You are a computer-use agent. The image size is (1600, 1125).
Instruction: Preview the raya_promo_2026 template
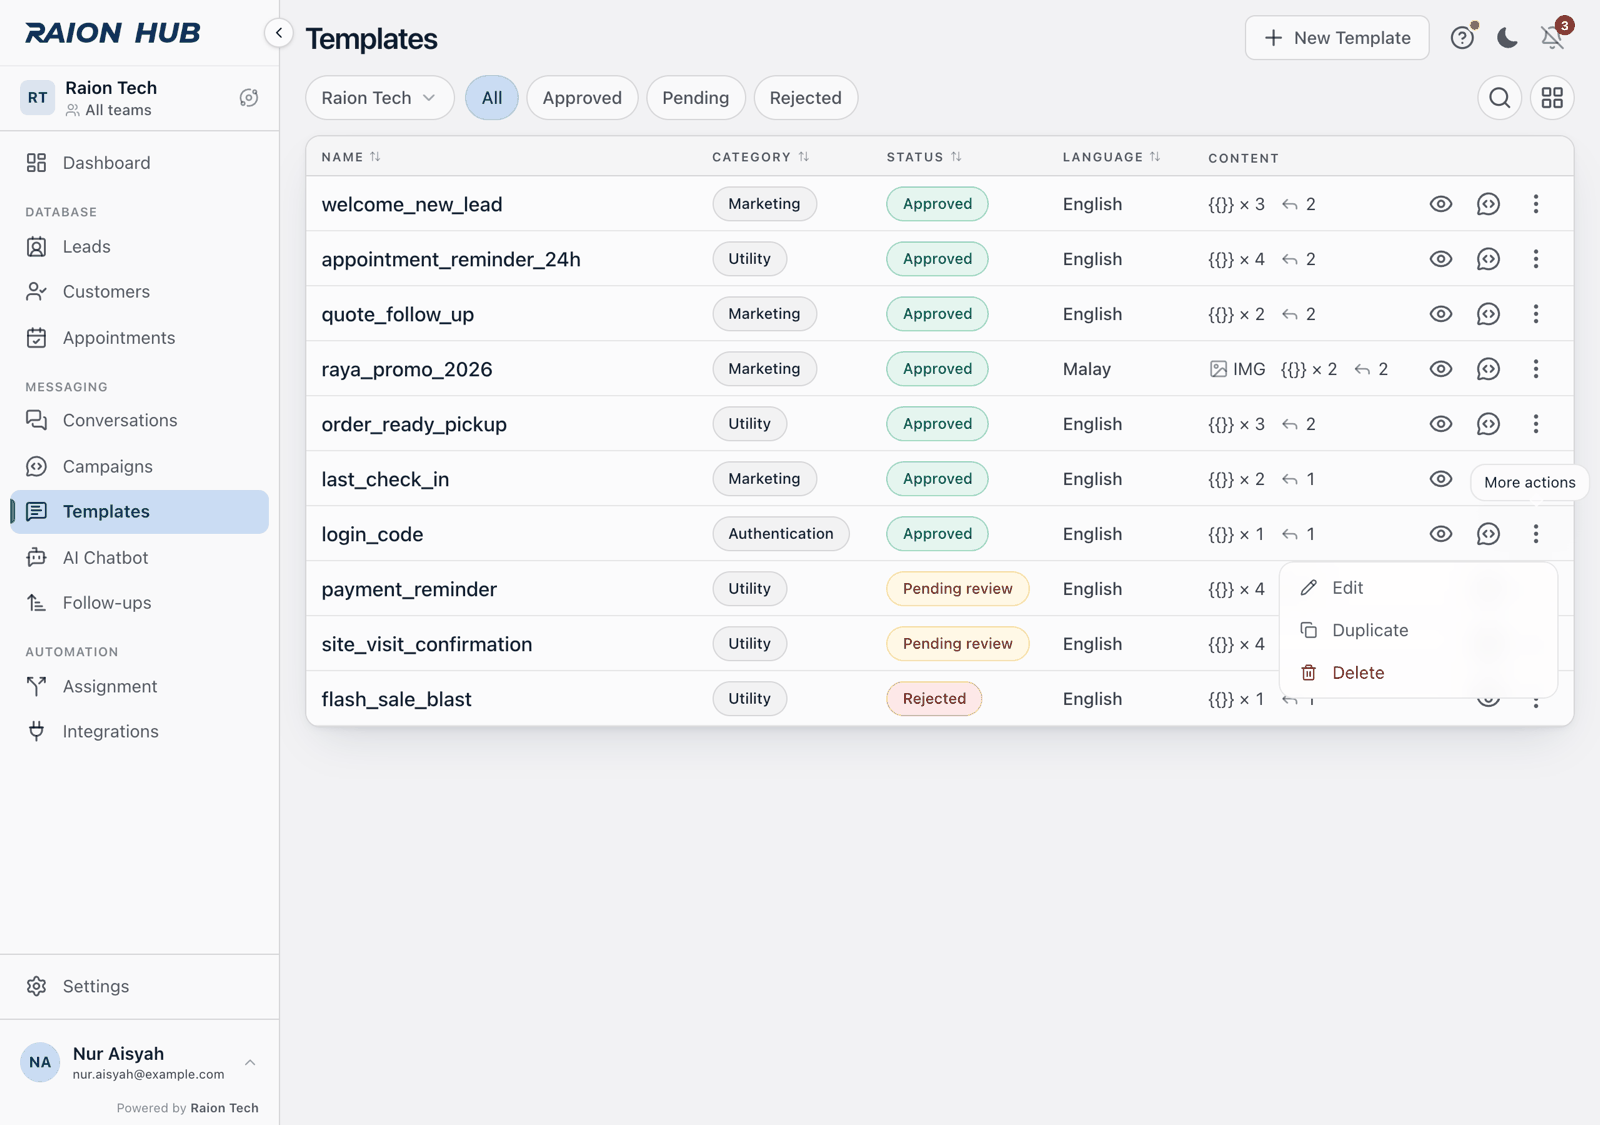pos(1440,369)
